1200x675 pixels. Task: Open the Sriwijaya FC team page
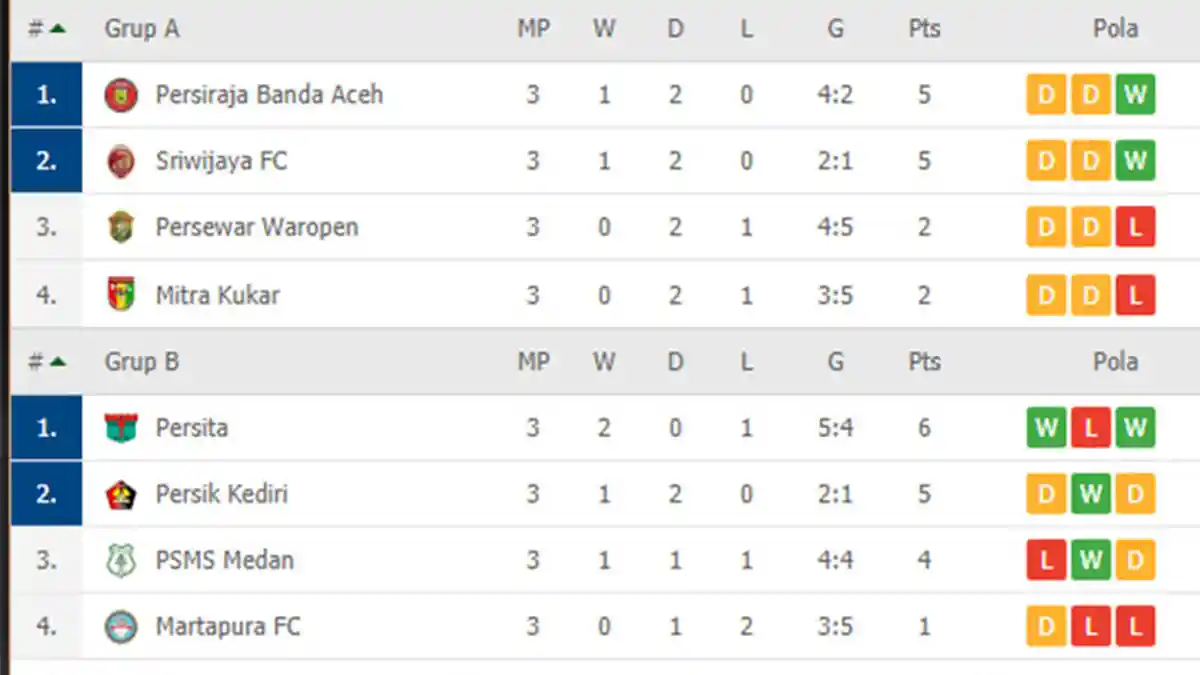(x=220, y=160)
